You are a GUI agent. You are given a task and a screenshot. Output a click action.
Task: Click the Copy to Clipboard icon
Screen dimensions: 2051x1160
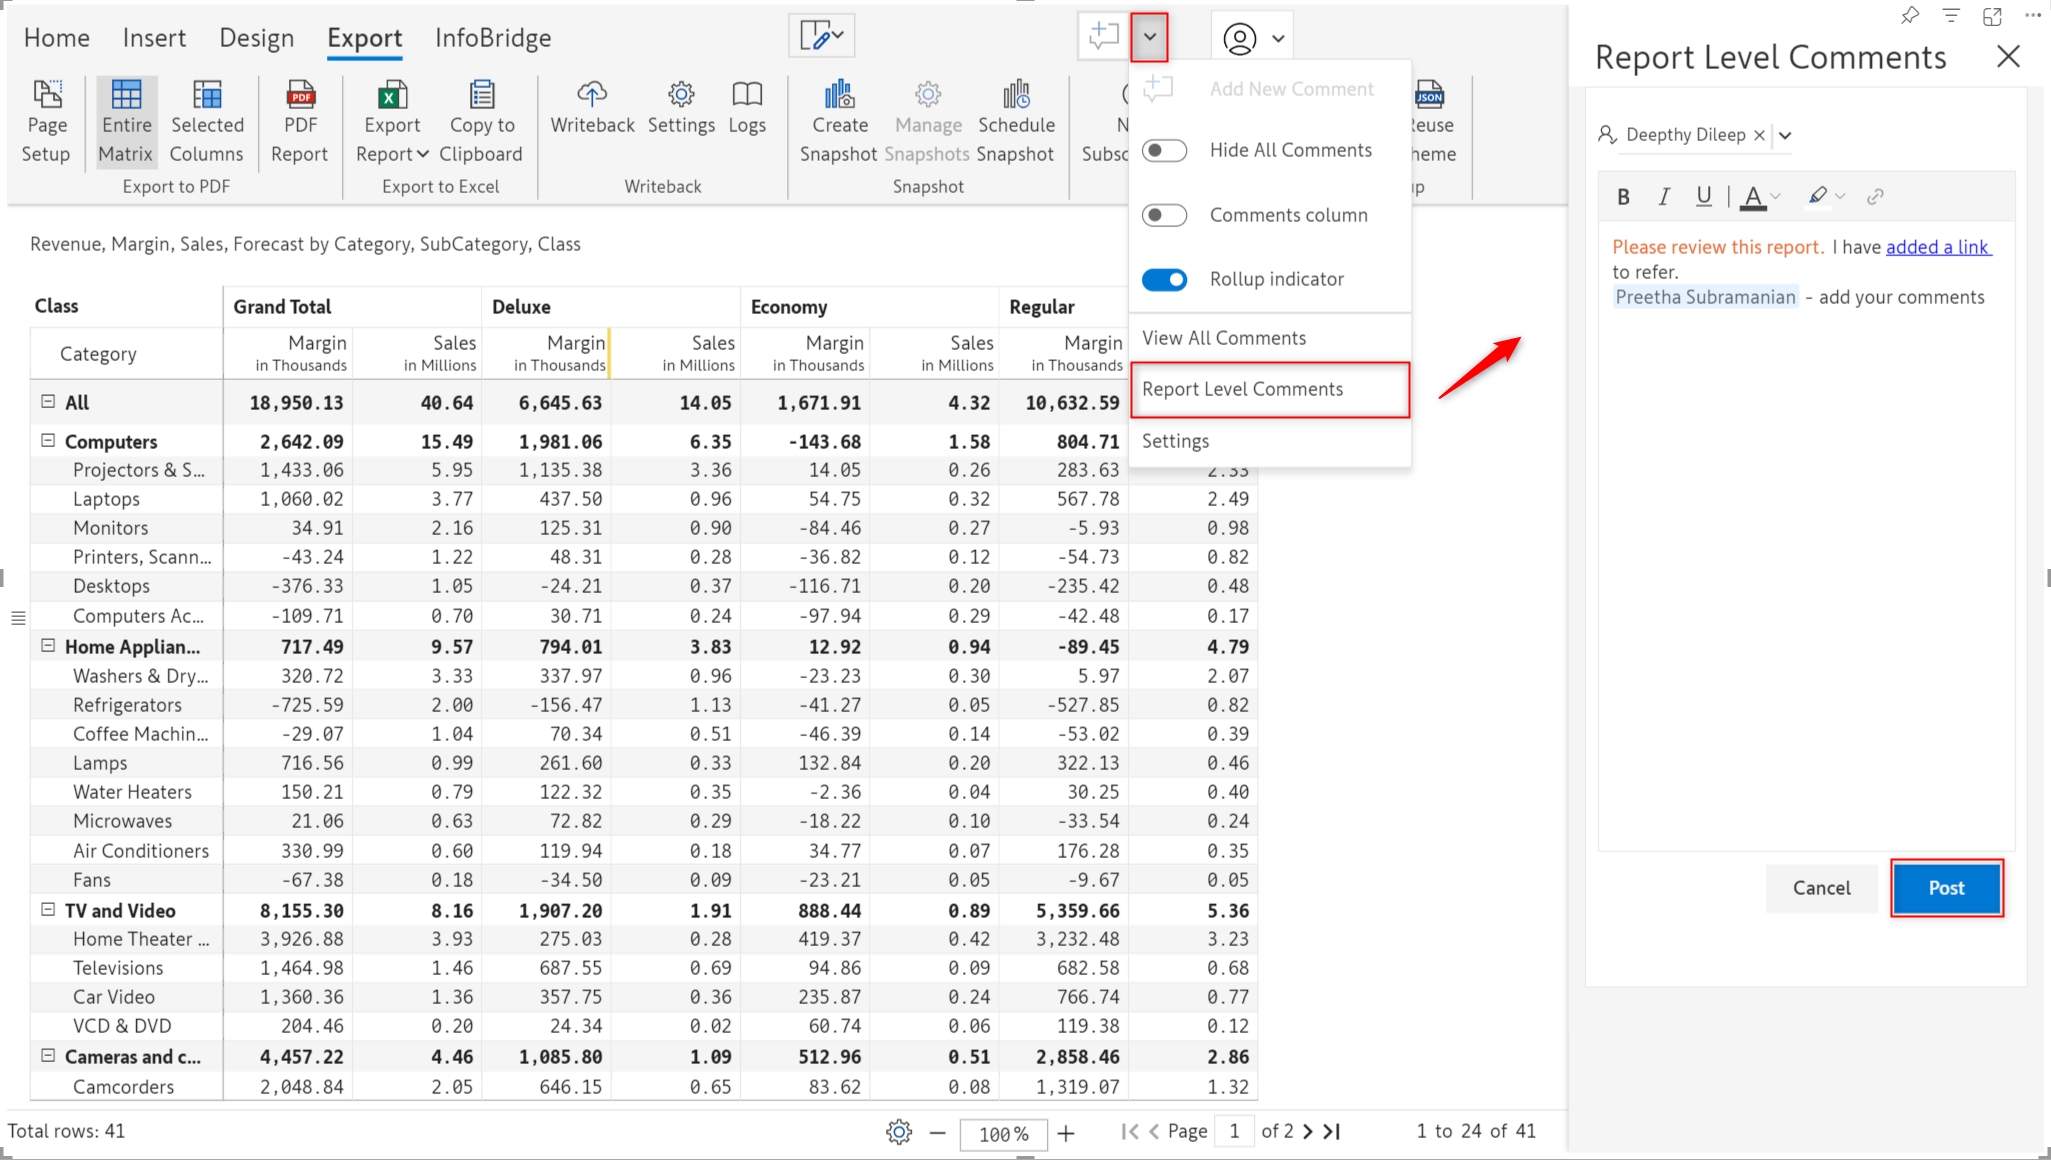(482, 95)
